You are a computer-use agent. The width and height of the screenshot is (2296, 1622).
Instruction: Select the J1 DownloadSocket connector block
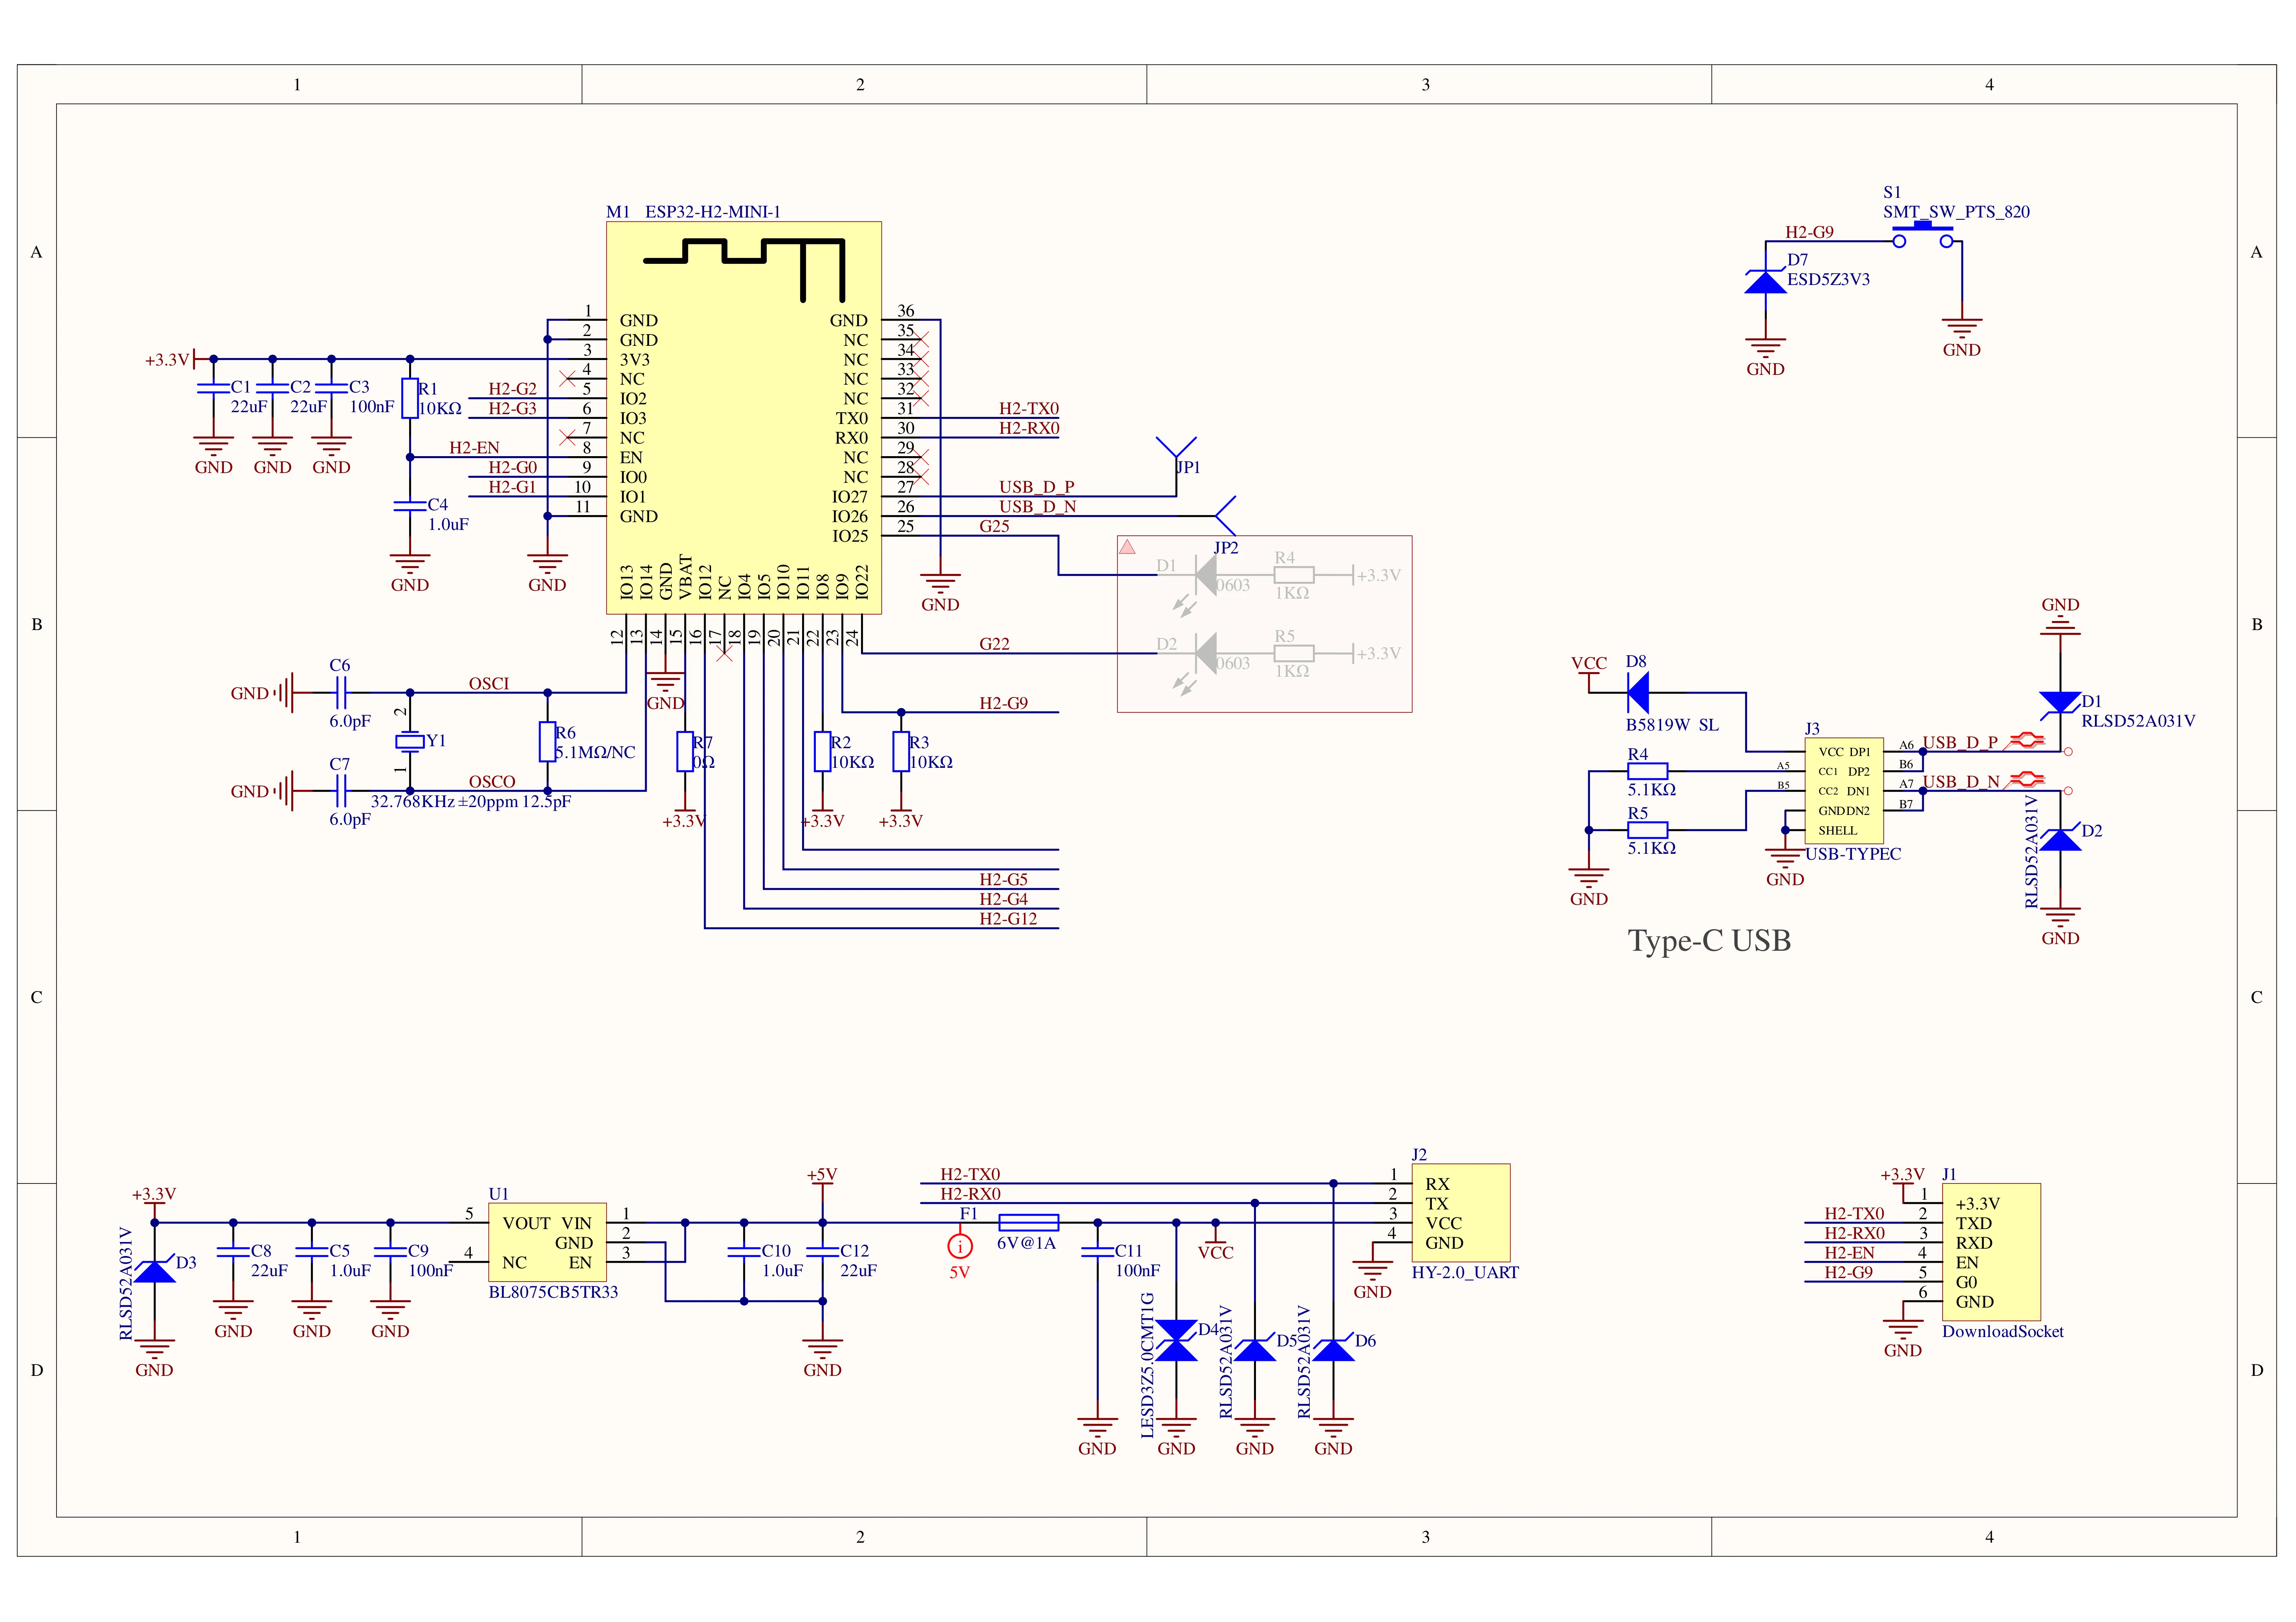(x=1991, y=1252)
